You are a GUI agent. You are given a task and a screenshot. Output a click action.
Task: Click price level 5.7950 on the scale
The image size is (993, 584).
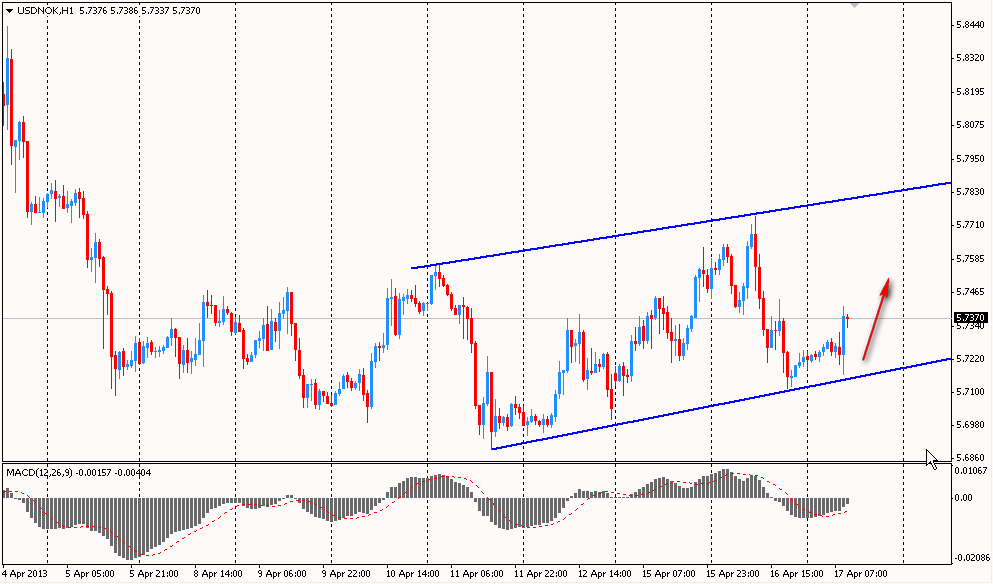(971, 158)
